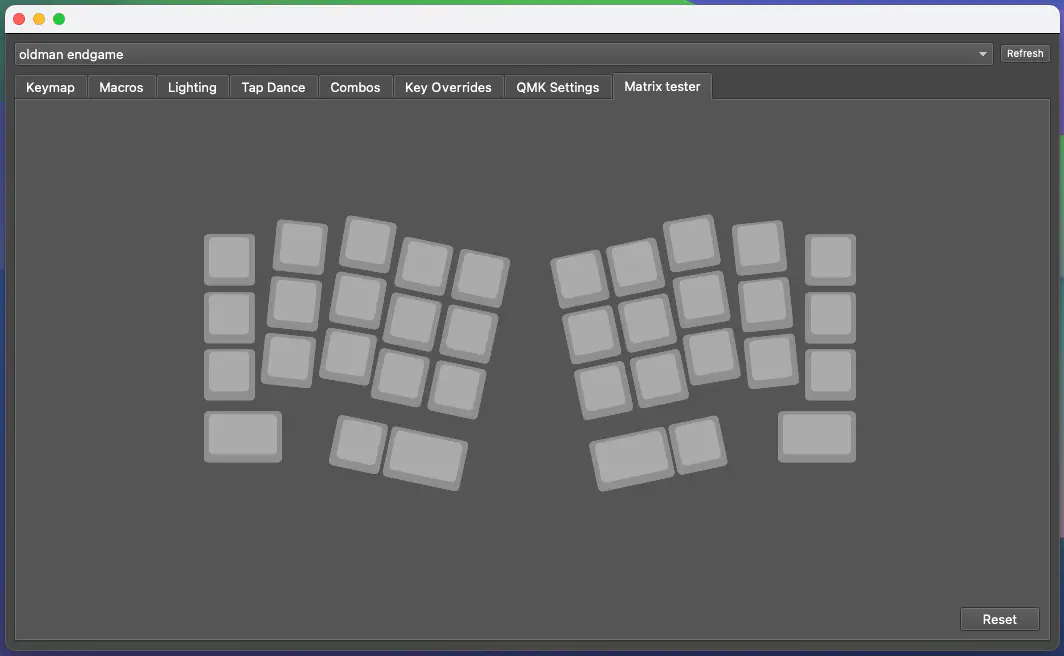
Task: Click the middle key of the far-left column
Action: coord(229,316)
